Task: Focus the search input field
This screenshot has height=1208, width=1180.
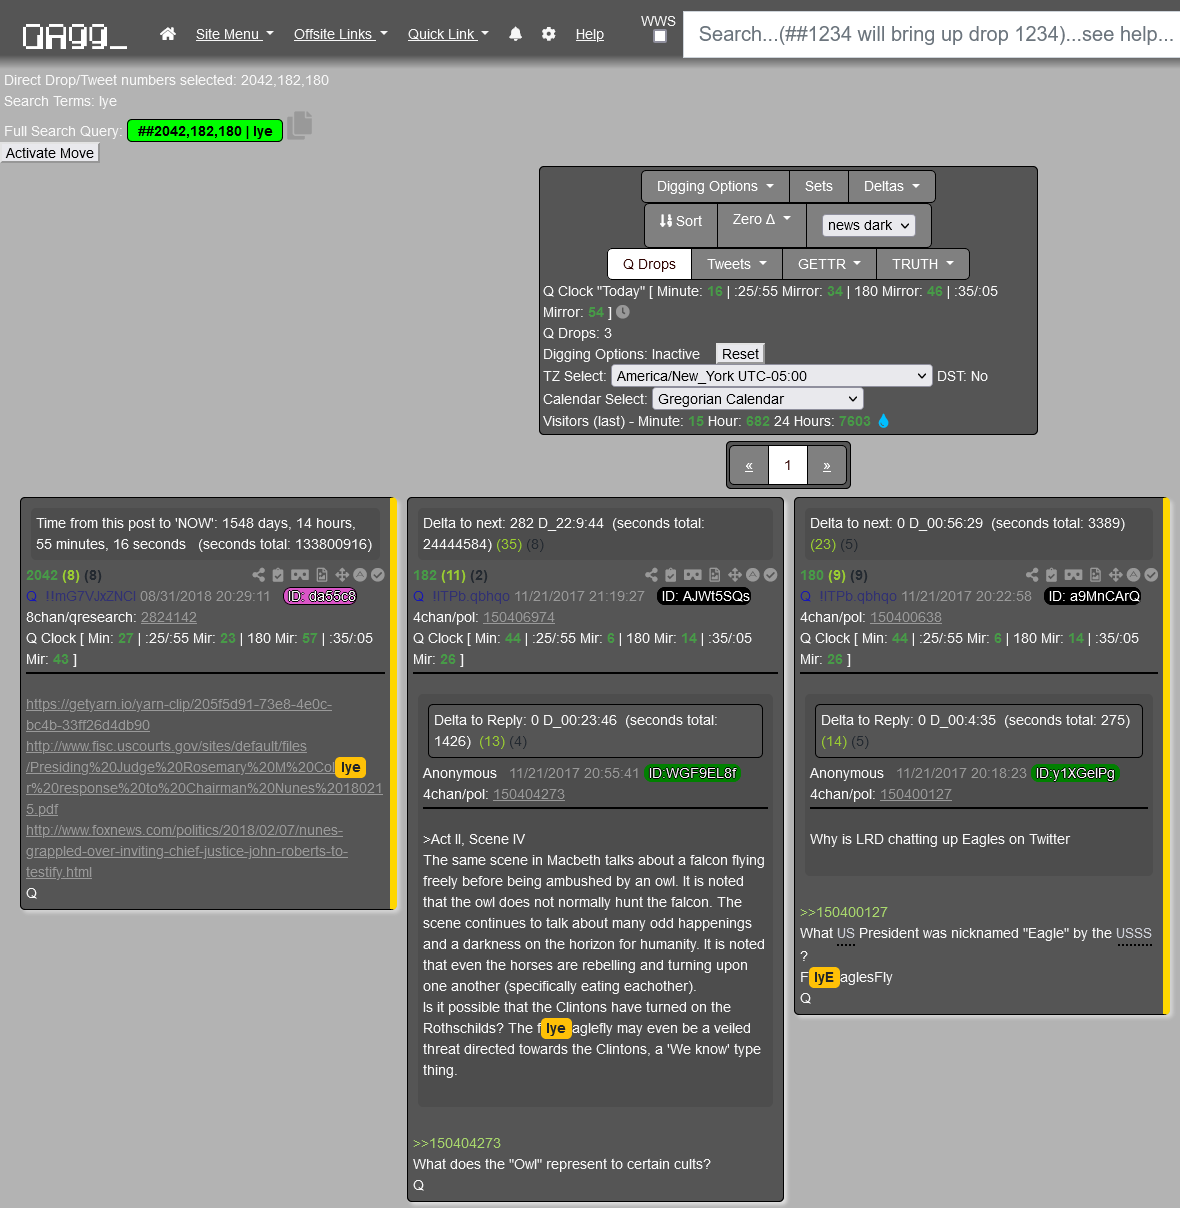Action: pos(932,34)
